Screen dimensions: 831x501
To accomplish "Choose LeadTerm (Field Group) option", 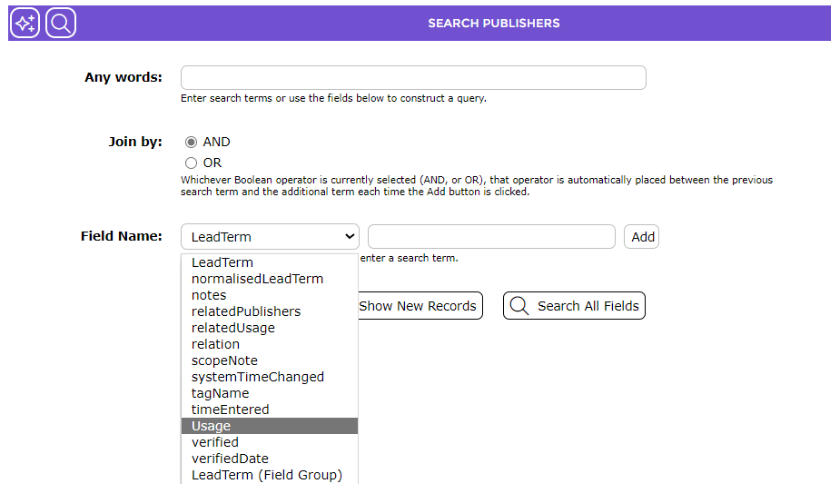I will pos(270,476).
